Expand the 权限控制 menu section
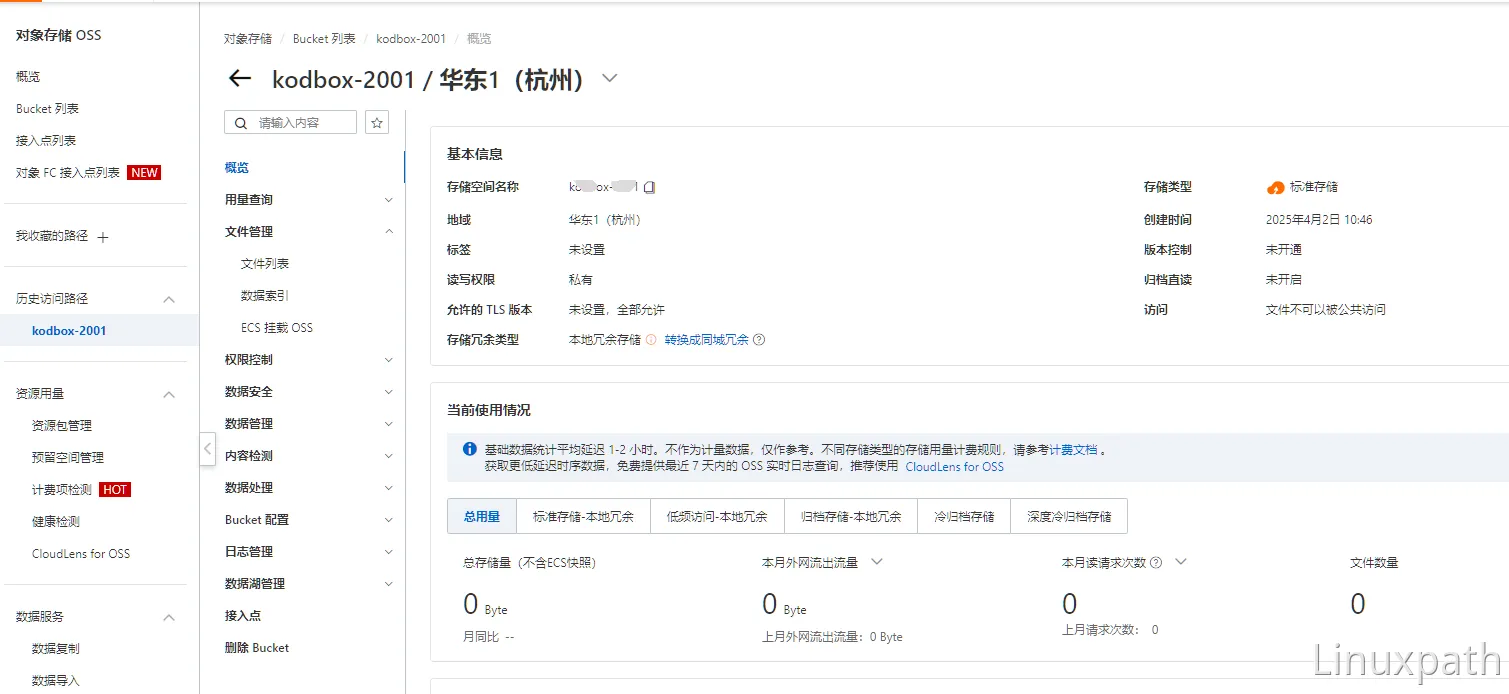Viewport: 1509px width, 694px height. [x=389, y=360]
